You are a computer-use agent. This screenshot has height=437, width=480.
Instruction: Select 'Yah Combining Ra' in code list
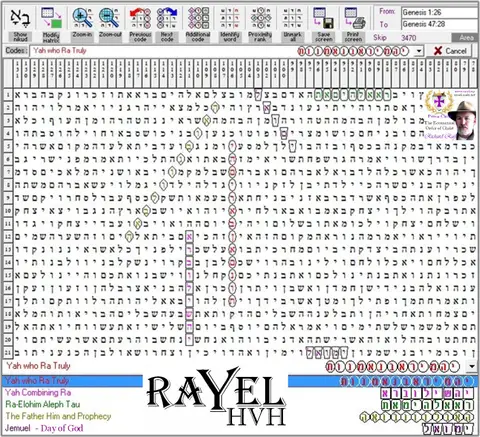point(38,392)
